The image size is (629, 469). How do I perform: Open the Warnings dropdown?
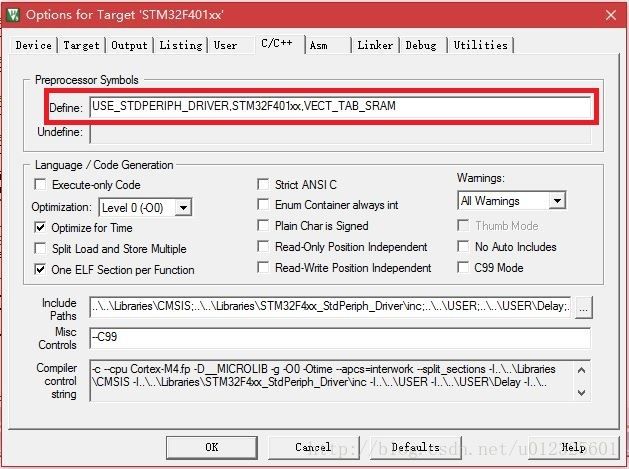pyautogui.click(x=557, y=200)
